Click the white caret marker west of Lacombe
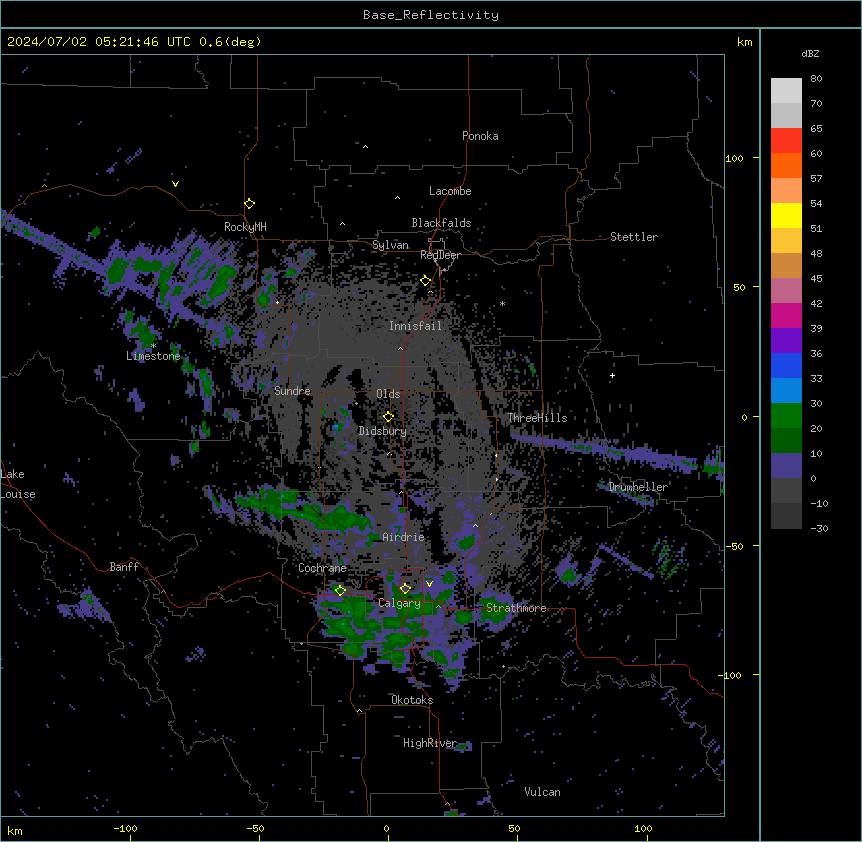This screenshot has height=842, width=862. click(397, 198)
